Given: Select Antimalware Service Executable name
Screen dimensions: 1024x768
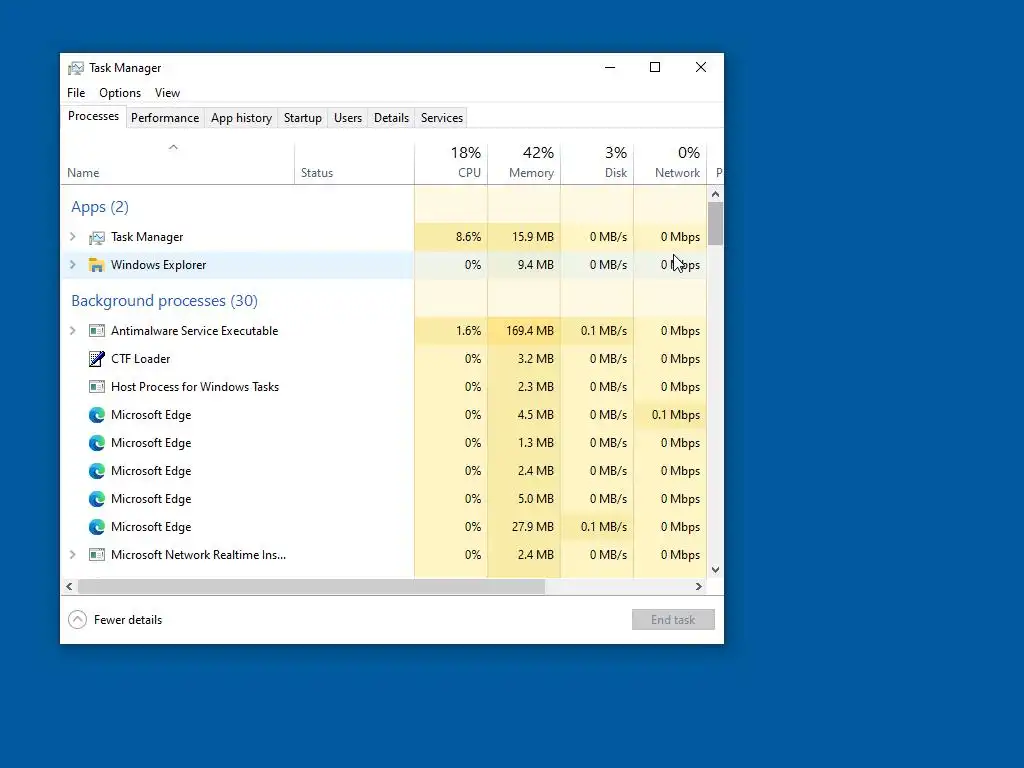Looking at the screenshot, I should point(194,331).
